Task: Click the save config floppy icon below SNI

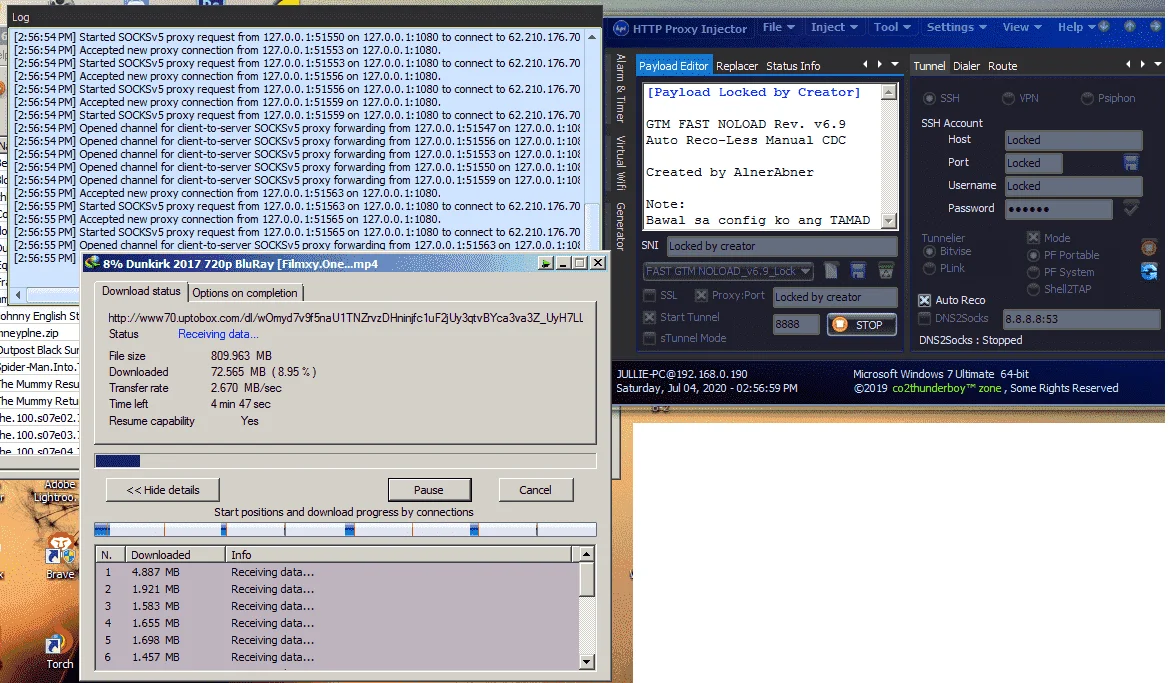Action: [x=858, y=270]
